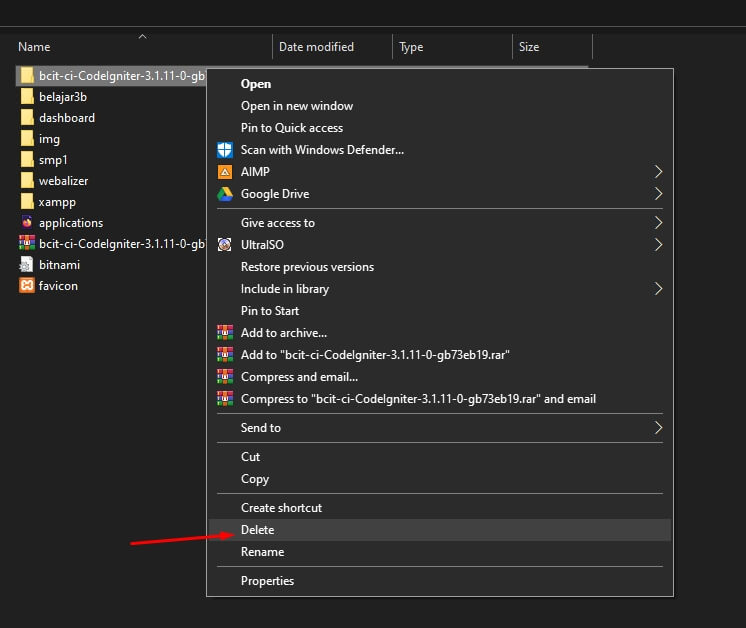The height and width of the screenshot is (628, 746).
Task: Select the XAMPP favicon file icon
Action: click(27, 286)
